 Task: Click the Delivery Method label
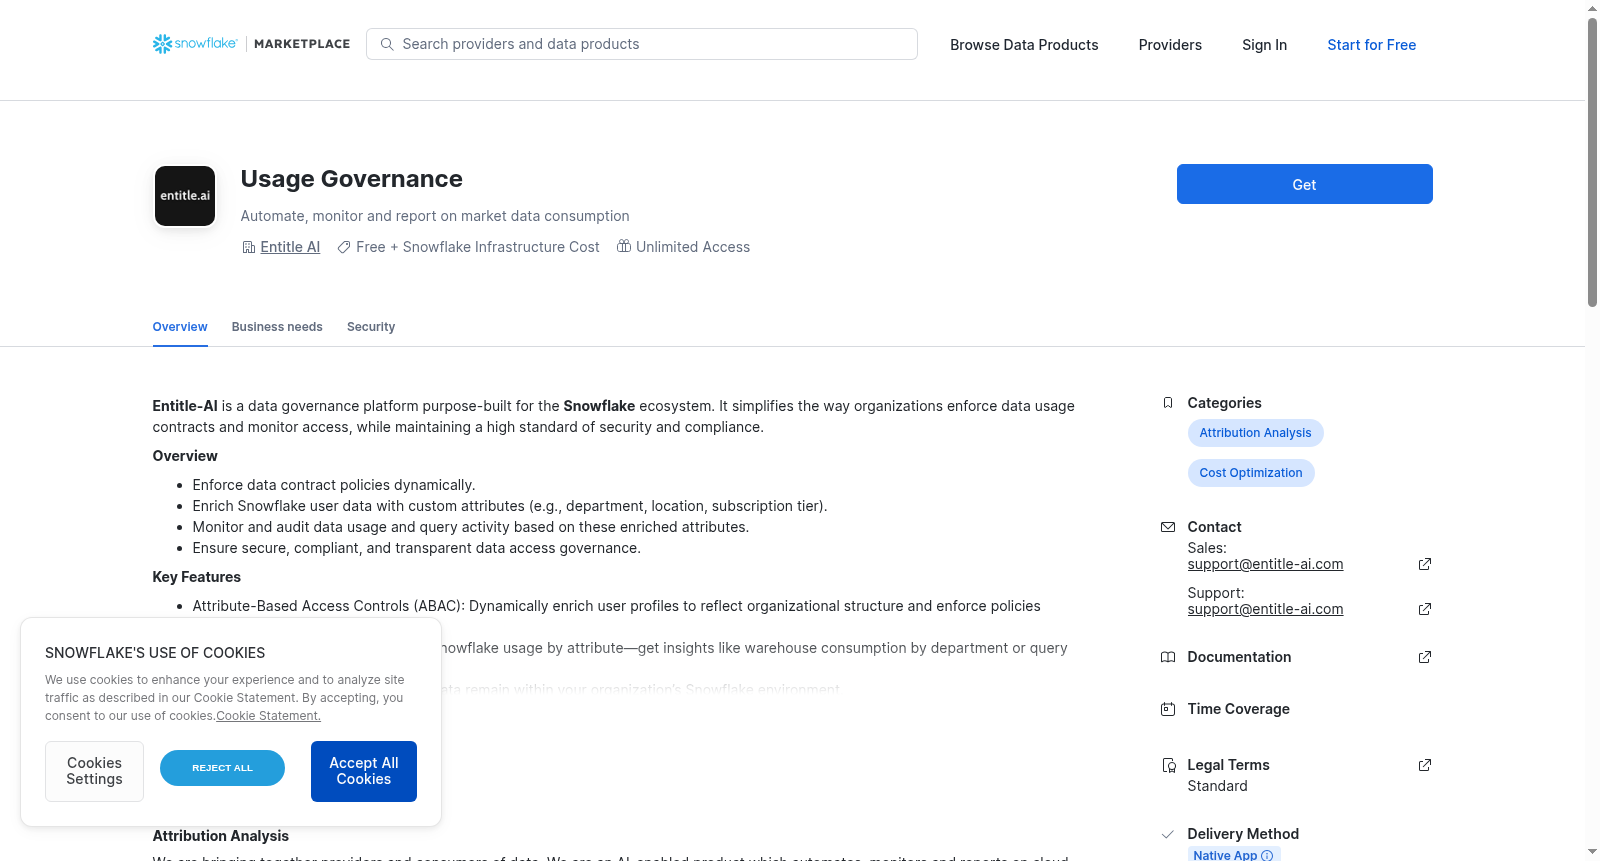1243,834
